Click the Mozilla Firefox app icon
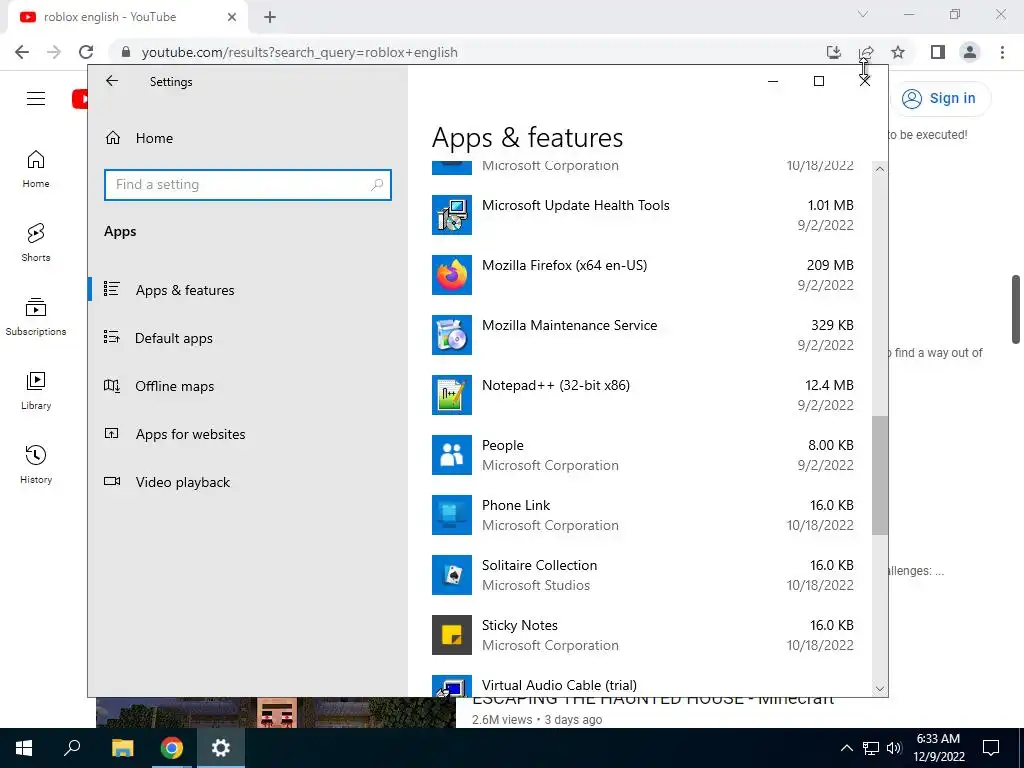Image resolution: width=1024 pixels, height=768 pixels. [452, 275]
